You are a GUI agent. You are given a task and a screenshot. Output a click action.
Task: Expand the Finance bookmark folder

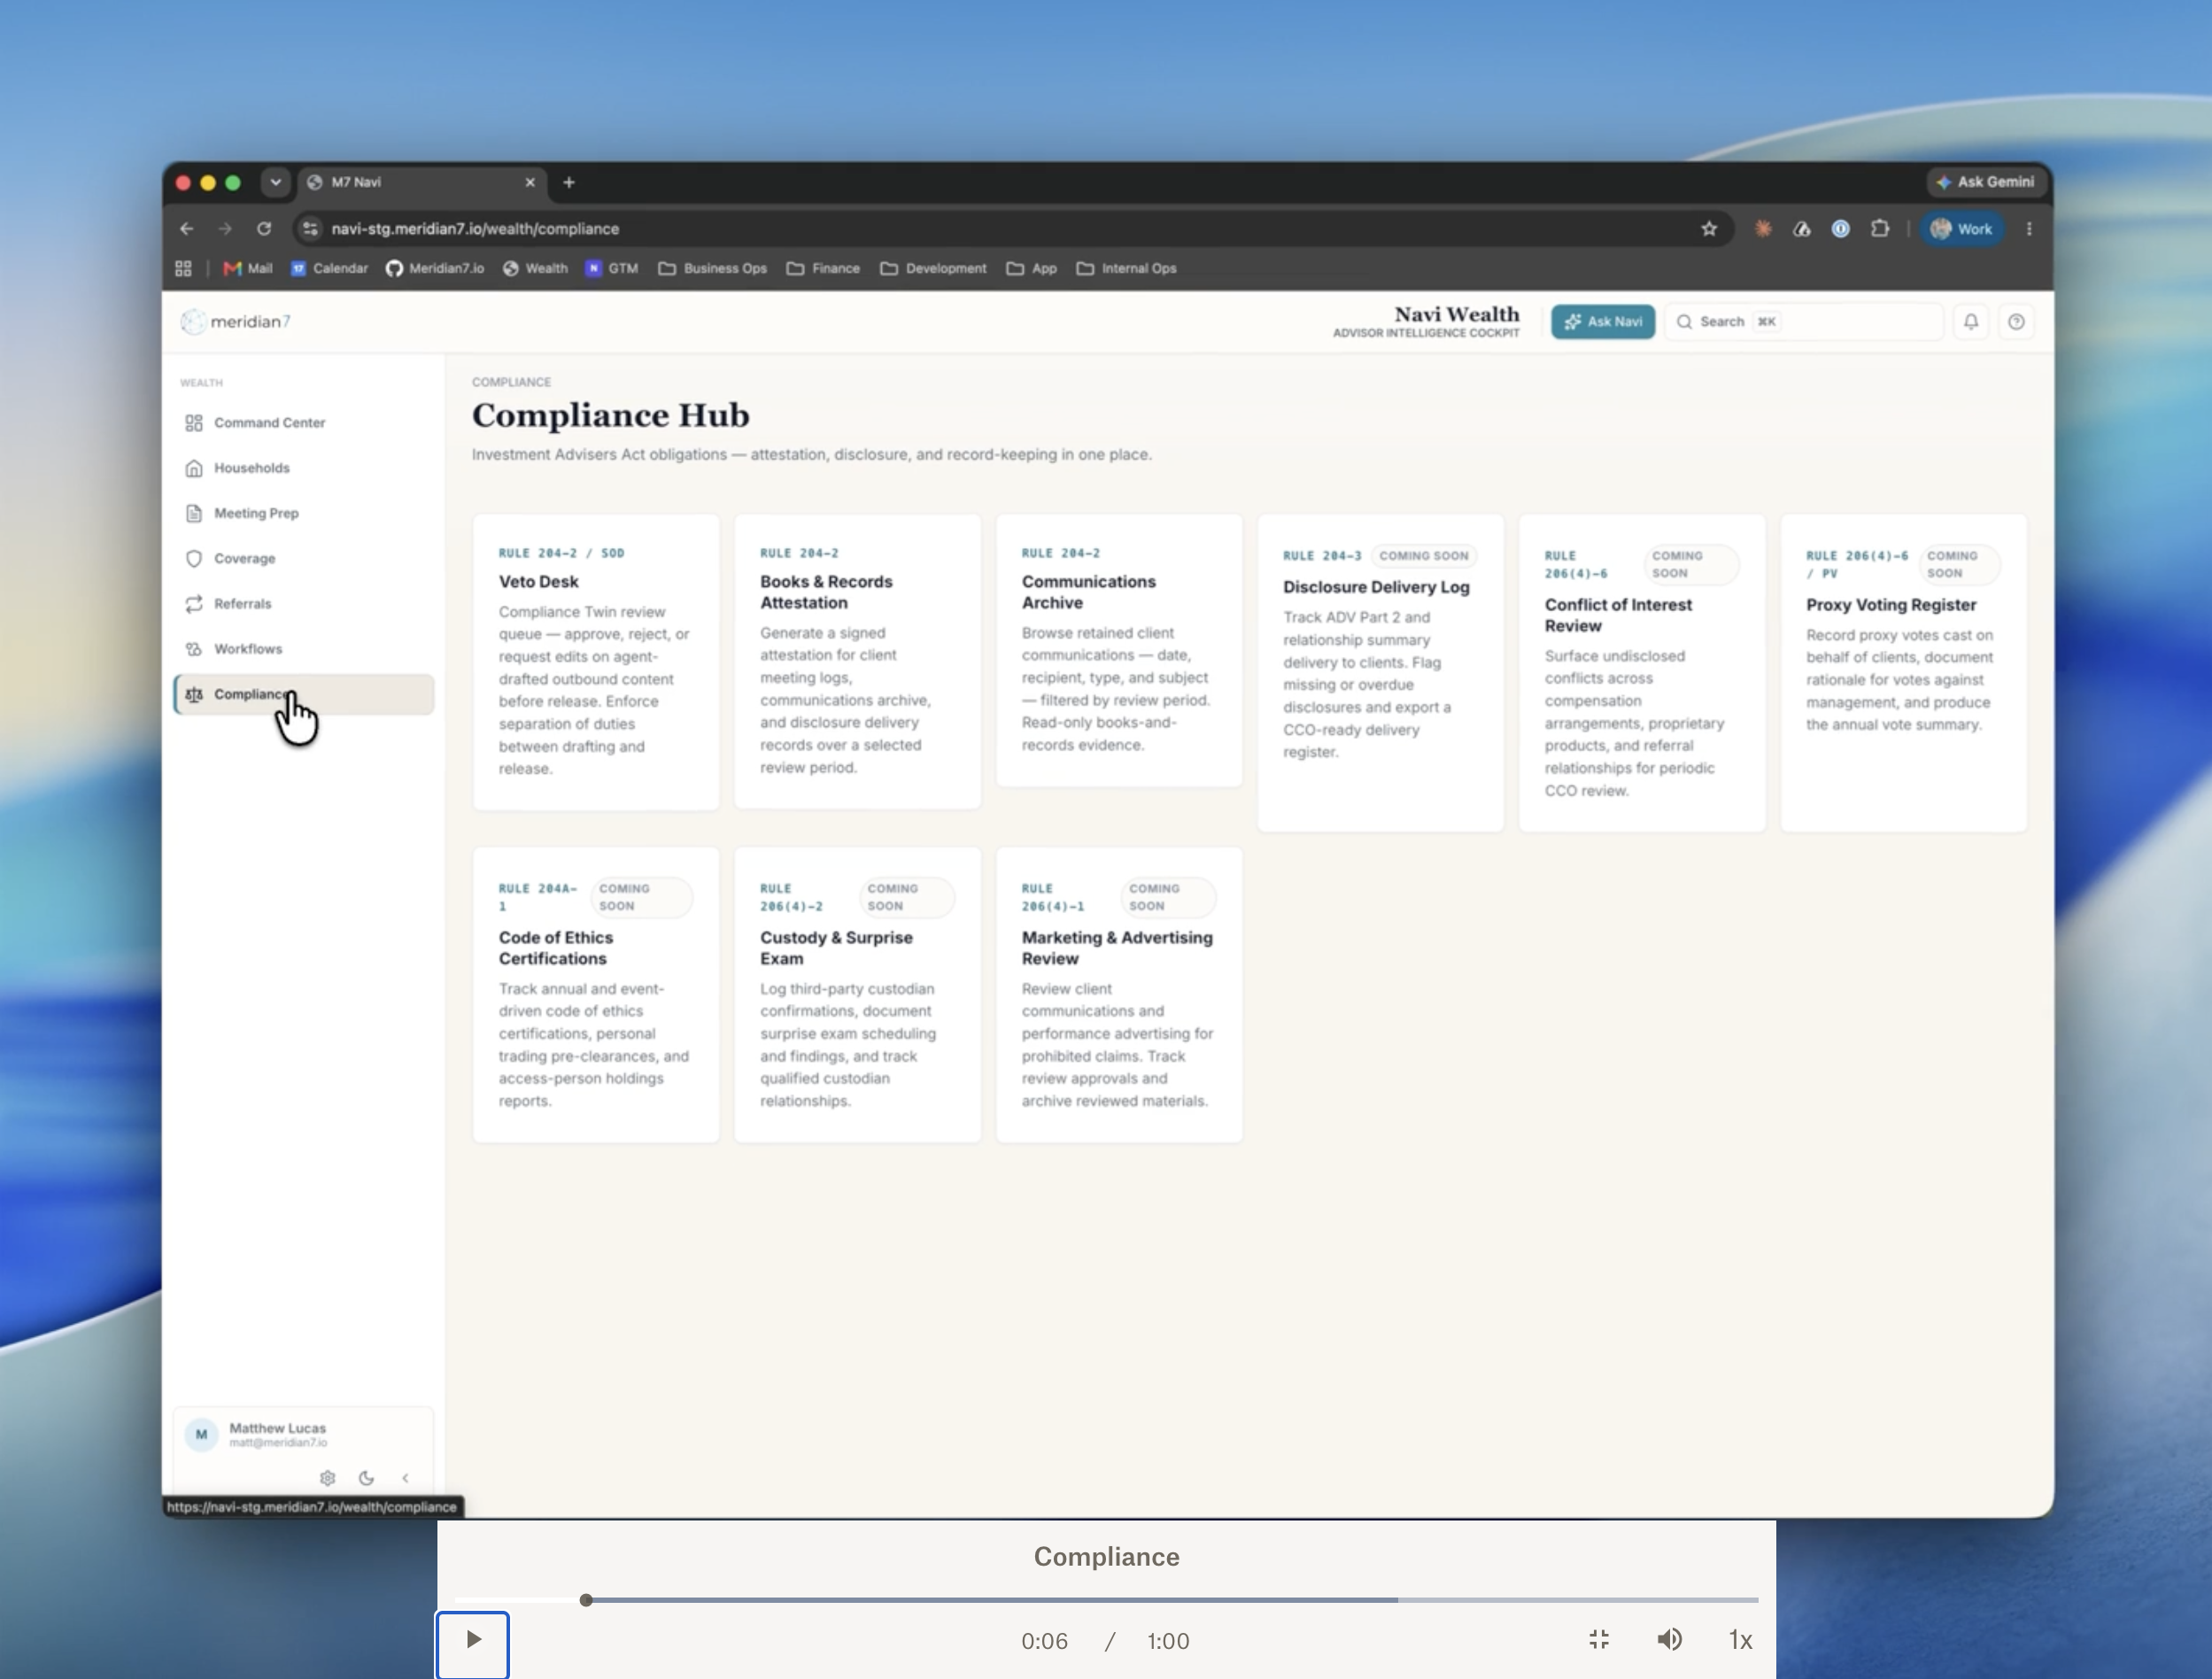pyautogui.click(x=823, y=268)
